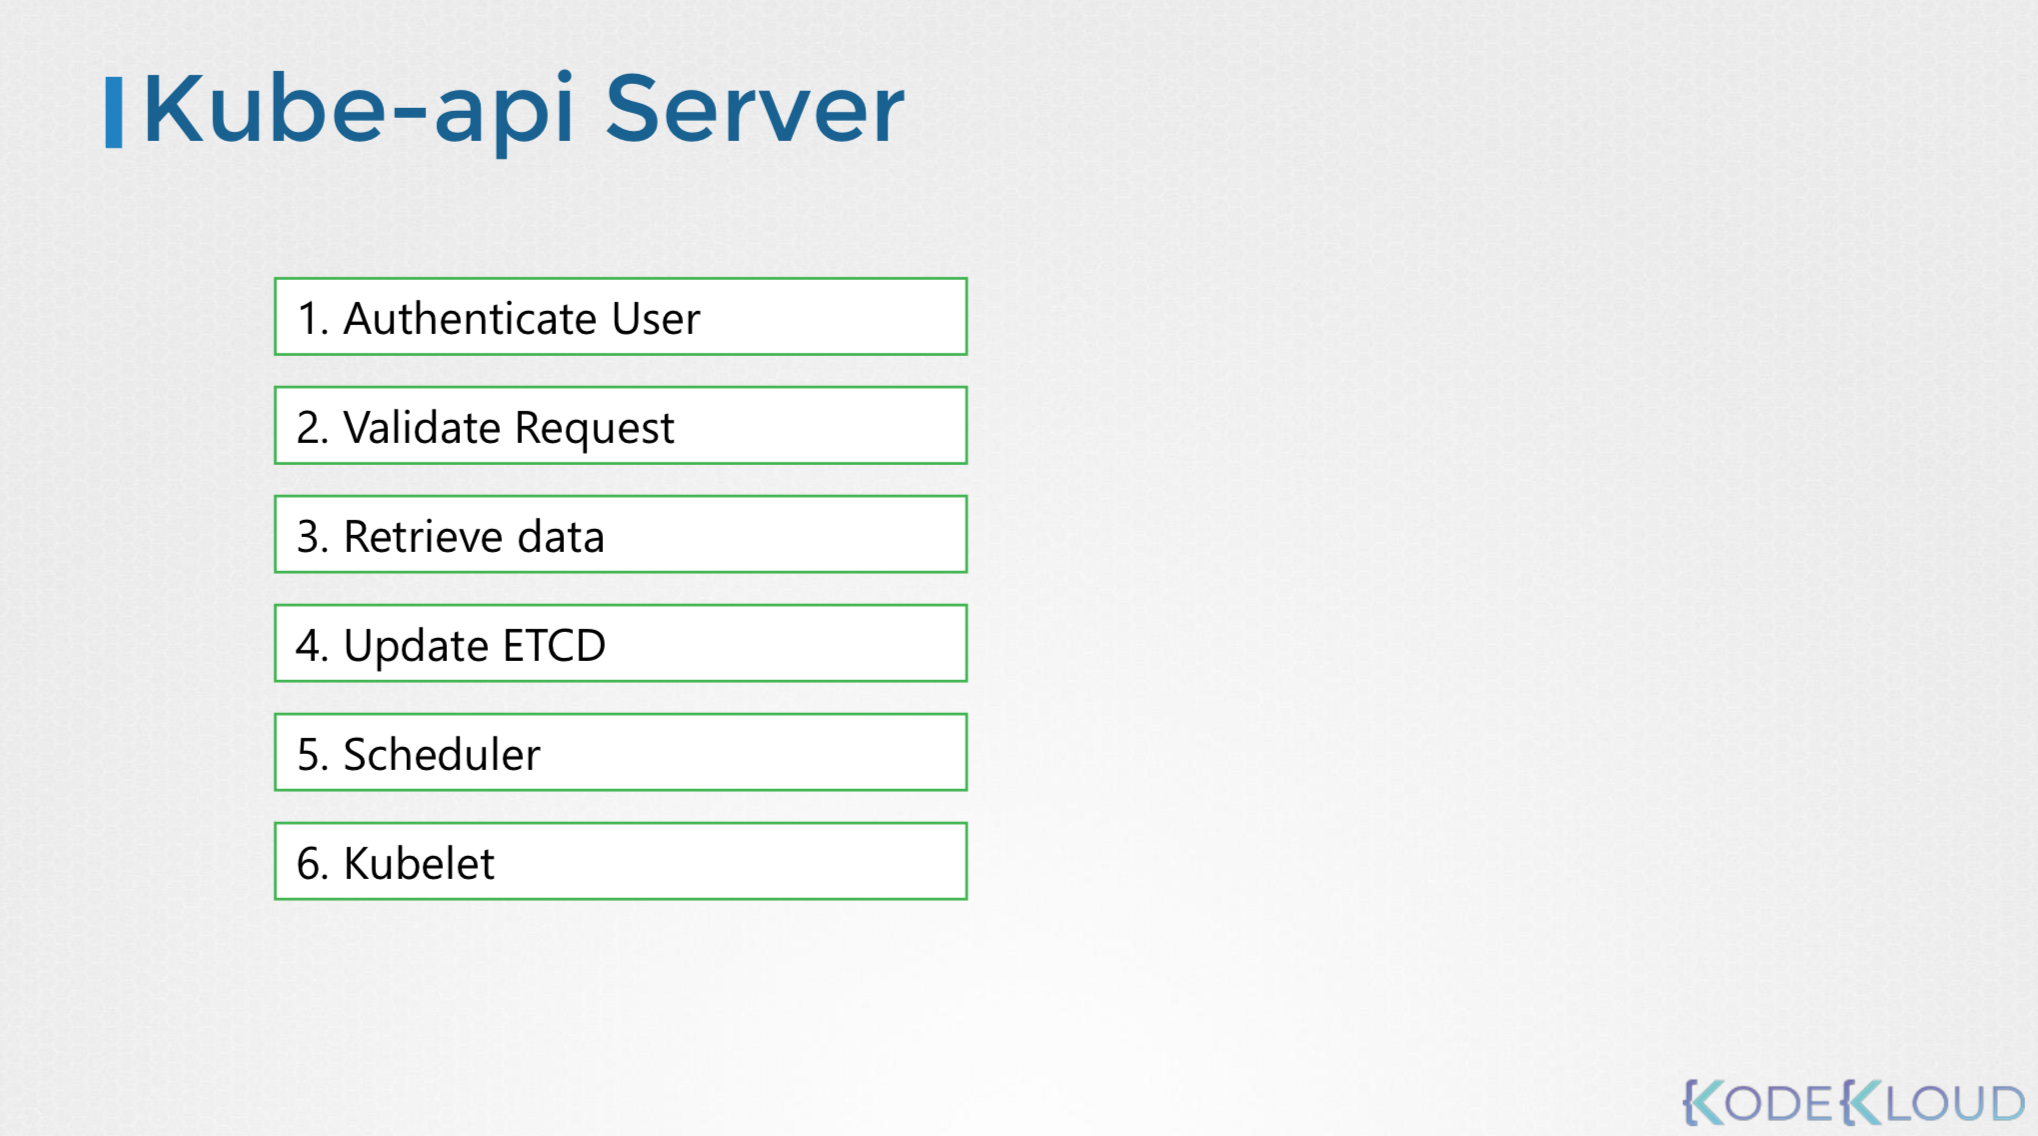This screenshot has height=1136, width=2038.
Task: Click the "LOUD" letters in the logo
Action: coord(1954,1104)
